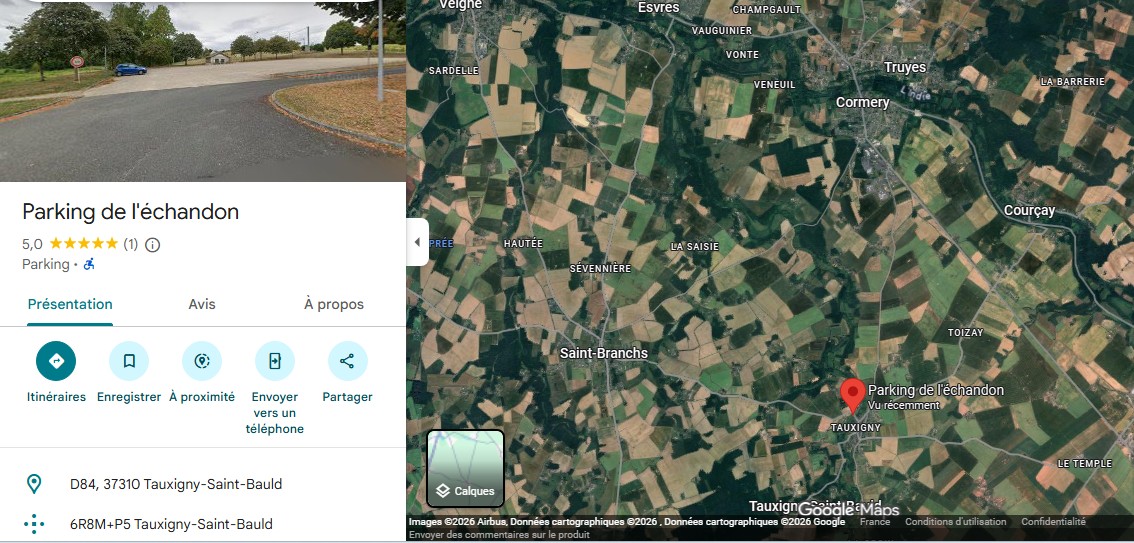The height and width of the screenshot is (543, 1134).
Task: Click Envoyer des commentaires sur le produit
Action: pyautogui.click(x=499, y=534)
